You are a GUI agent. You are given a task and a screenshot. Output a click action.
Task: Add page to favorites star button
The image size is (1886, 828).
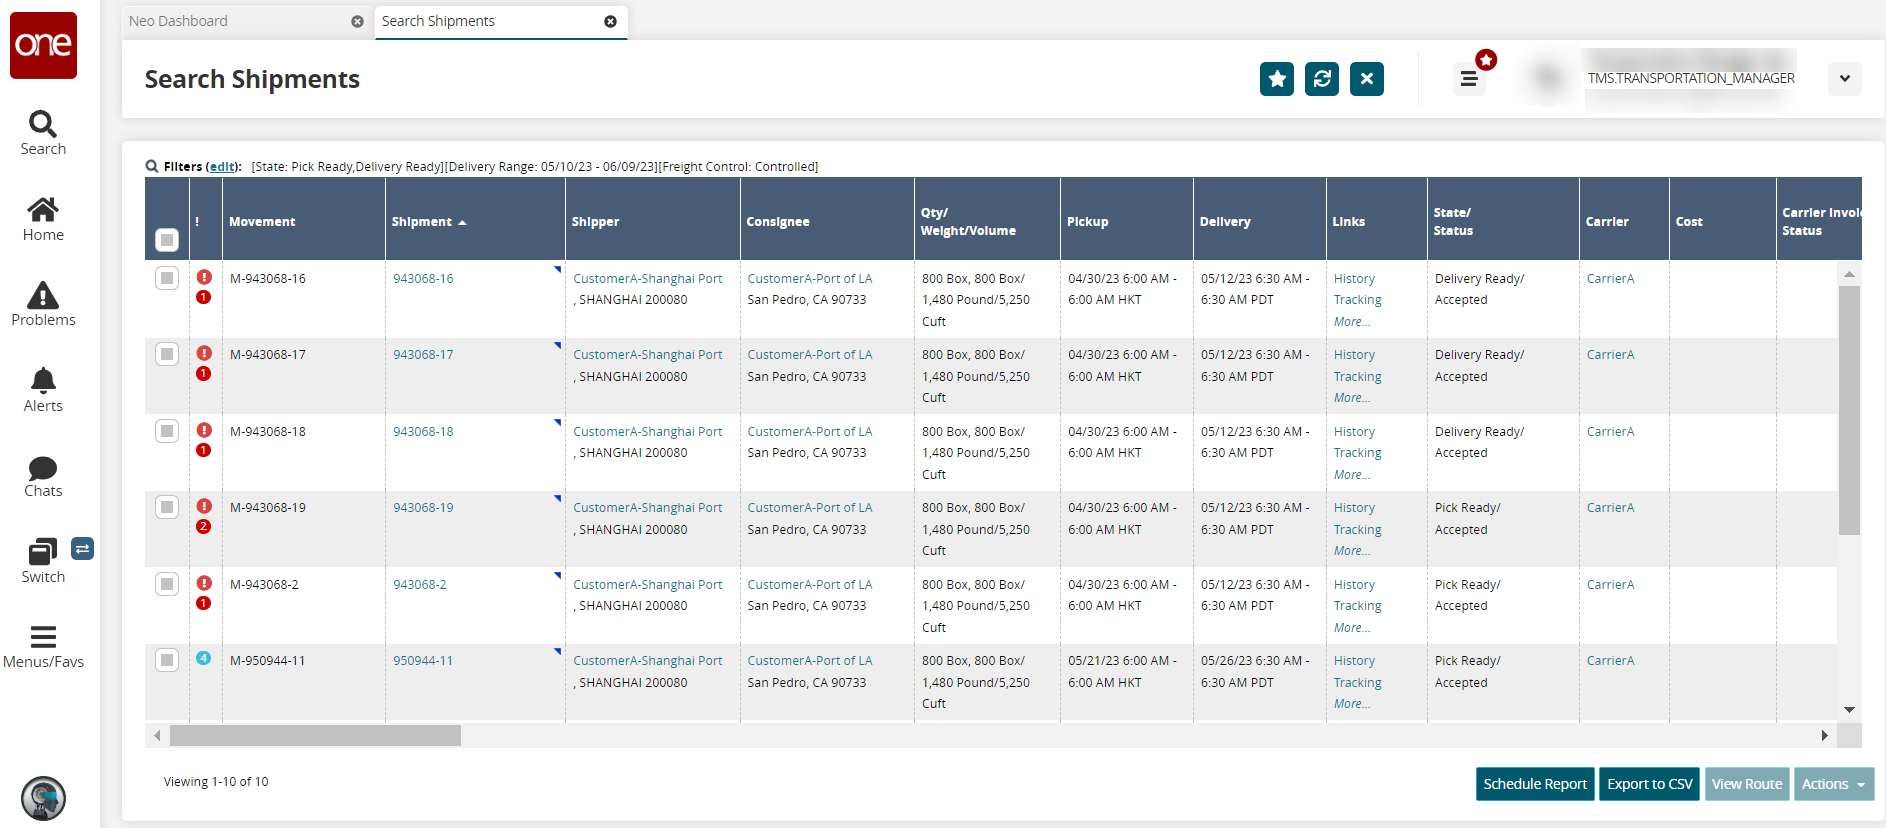1277,79
